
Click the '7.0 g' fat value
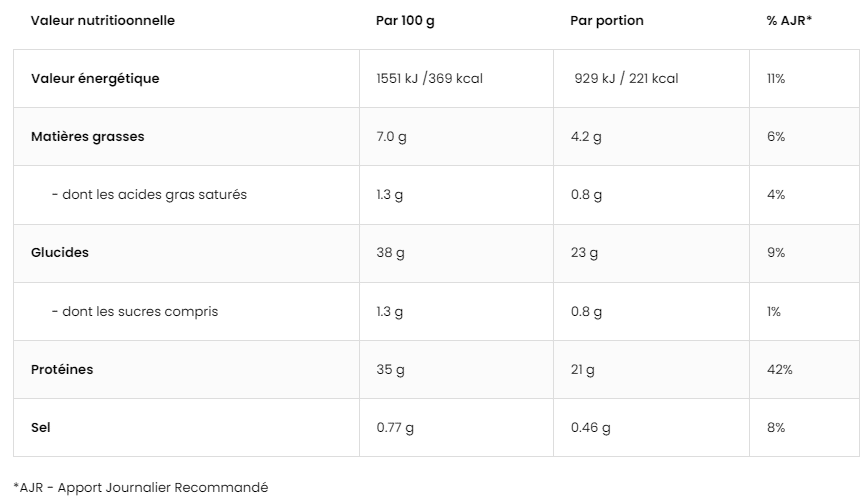coord(391,137)
